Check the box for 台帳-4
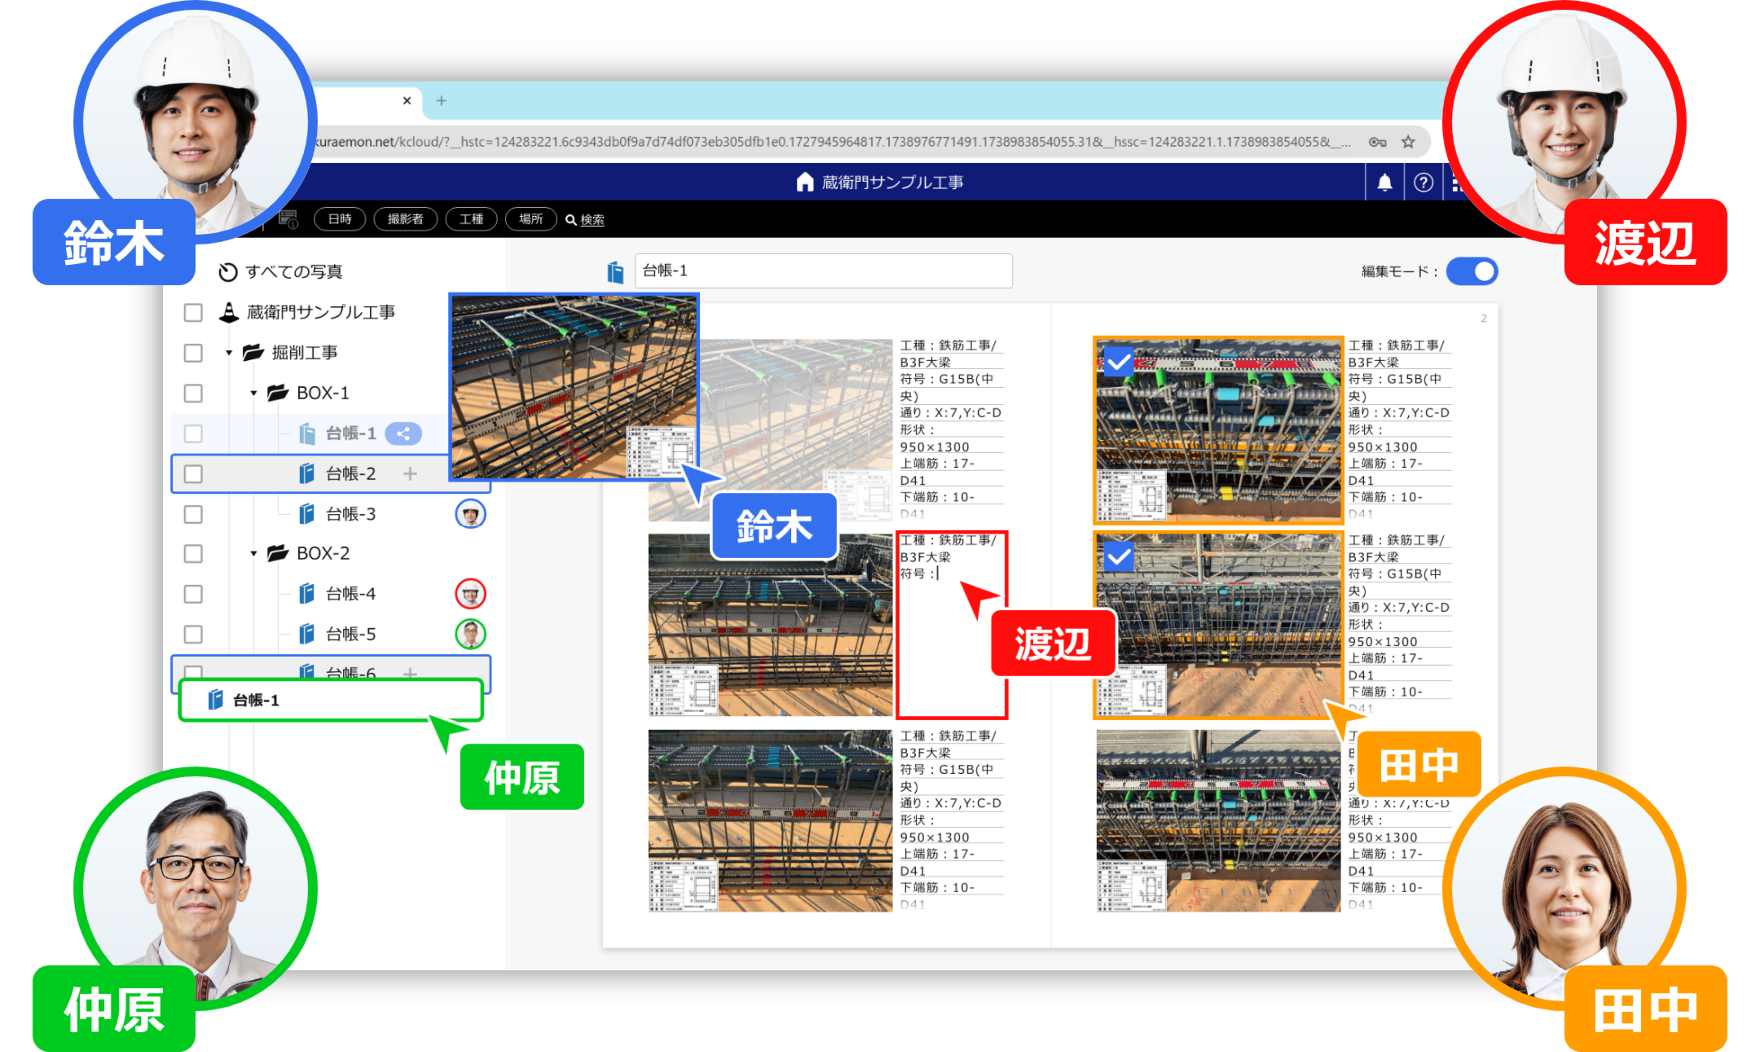This screenshot has height=1052, width=1760. click(x=194, y=594)
